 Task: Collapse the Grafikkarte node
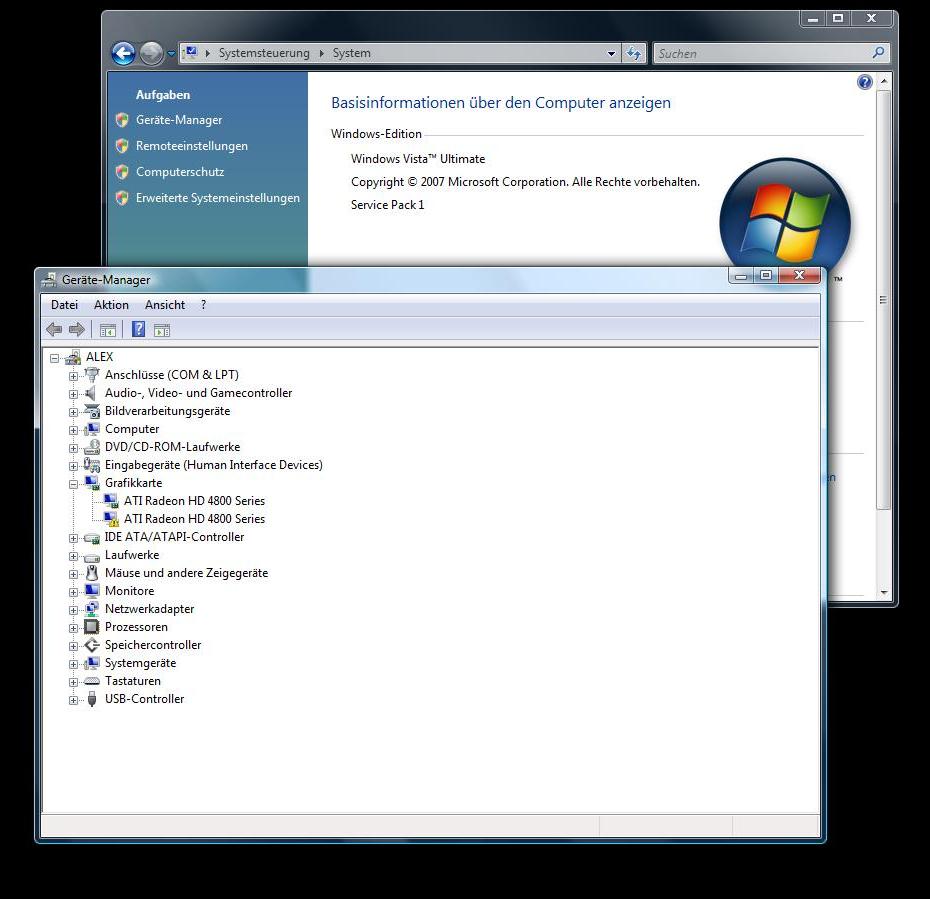[74, 484]
